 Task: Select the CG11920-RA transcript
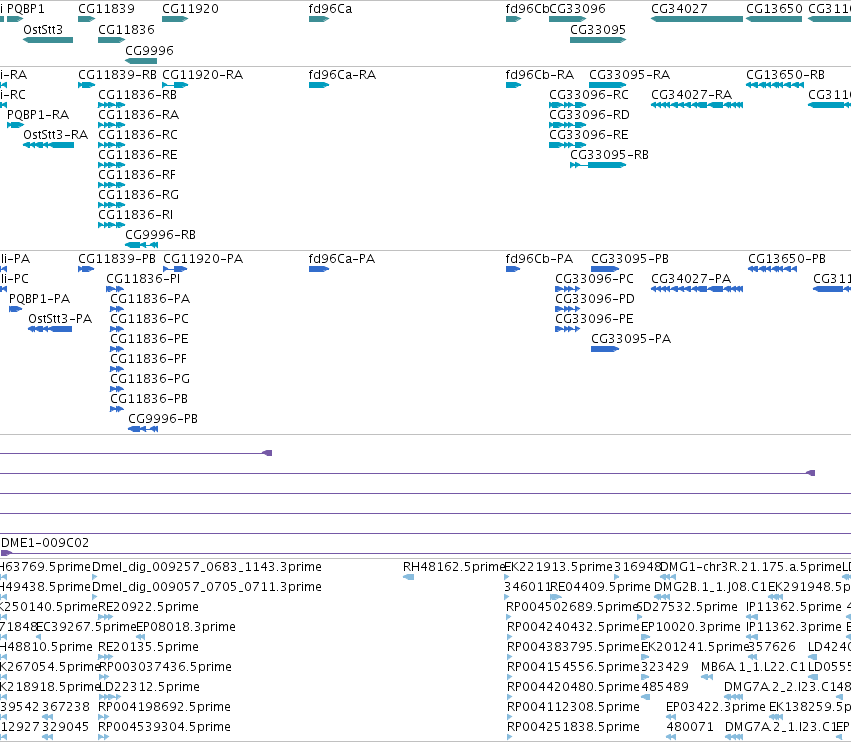click(175, 85)
